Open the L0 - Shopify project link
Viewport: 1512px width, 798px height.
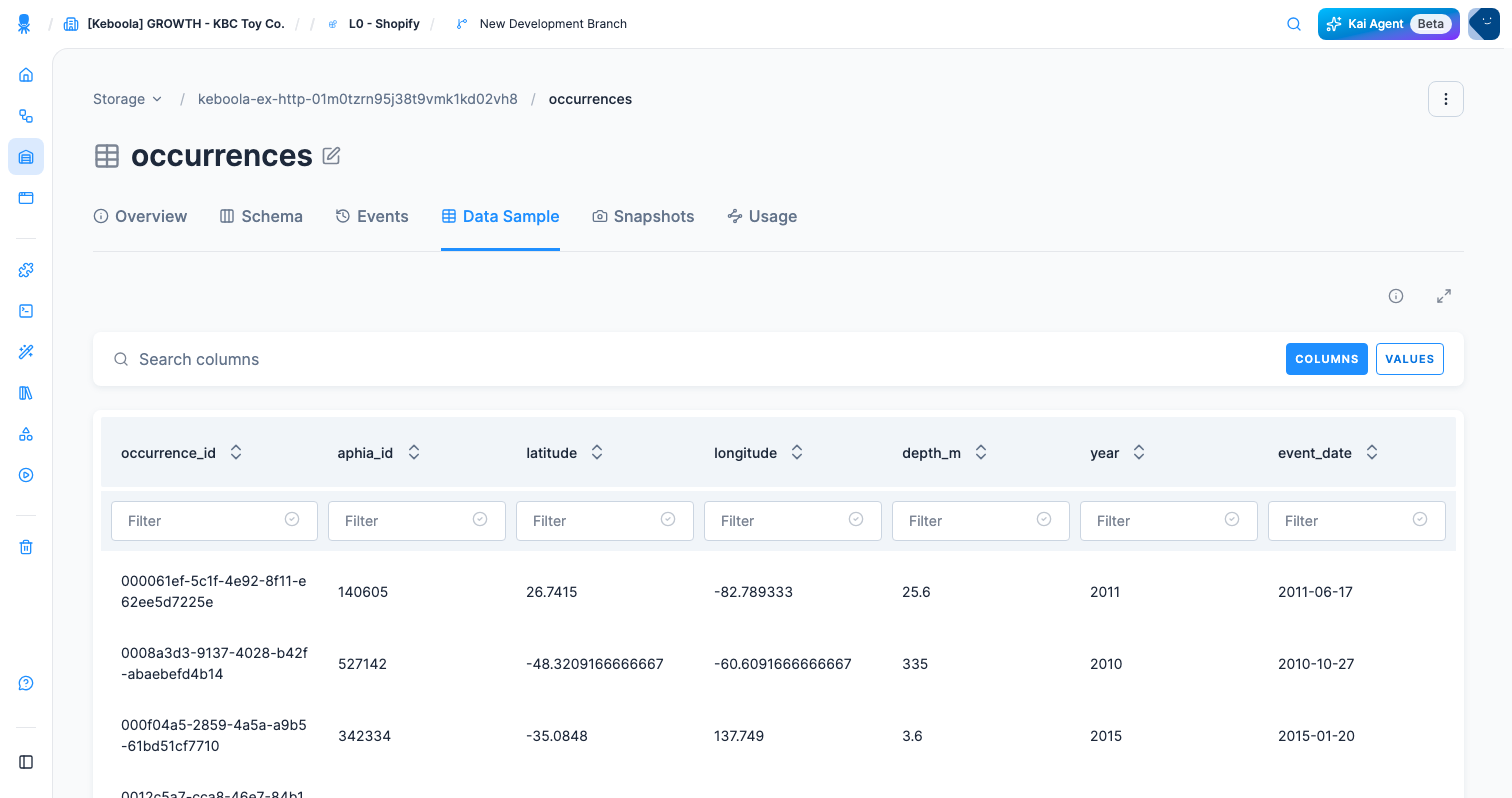(x=383, y=24)
